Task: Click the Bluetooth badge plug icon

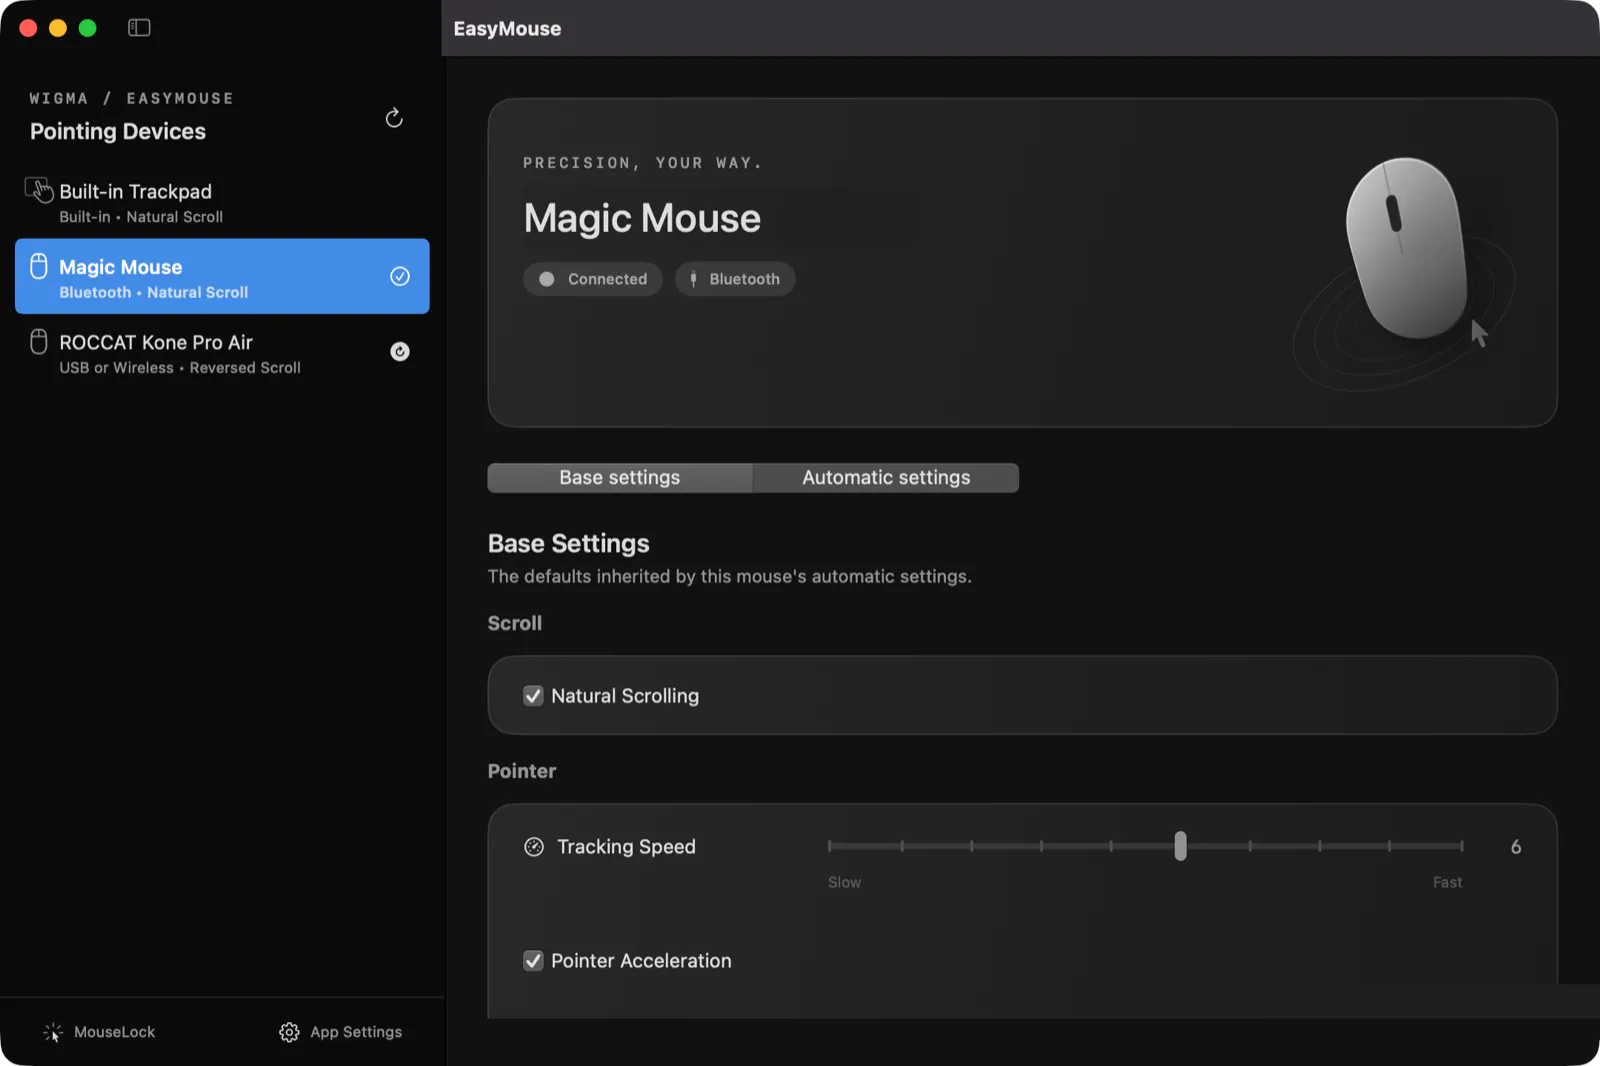Action: pos(693,279)
